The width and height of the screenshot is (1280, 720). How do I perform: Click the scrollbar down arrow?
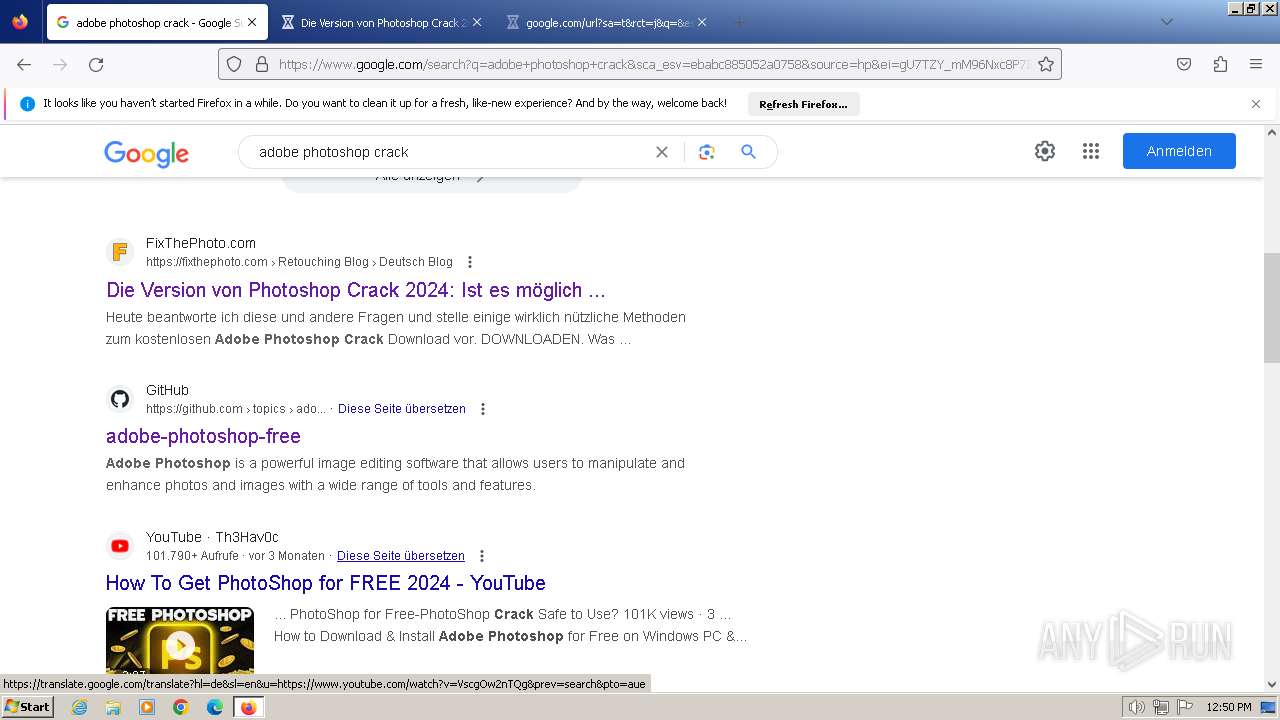[x=1271, y=685]
